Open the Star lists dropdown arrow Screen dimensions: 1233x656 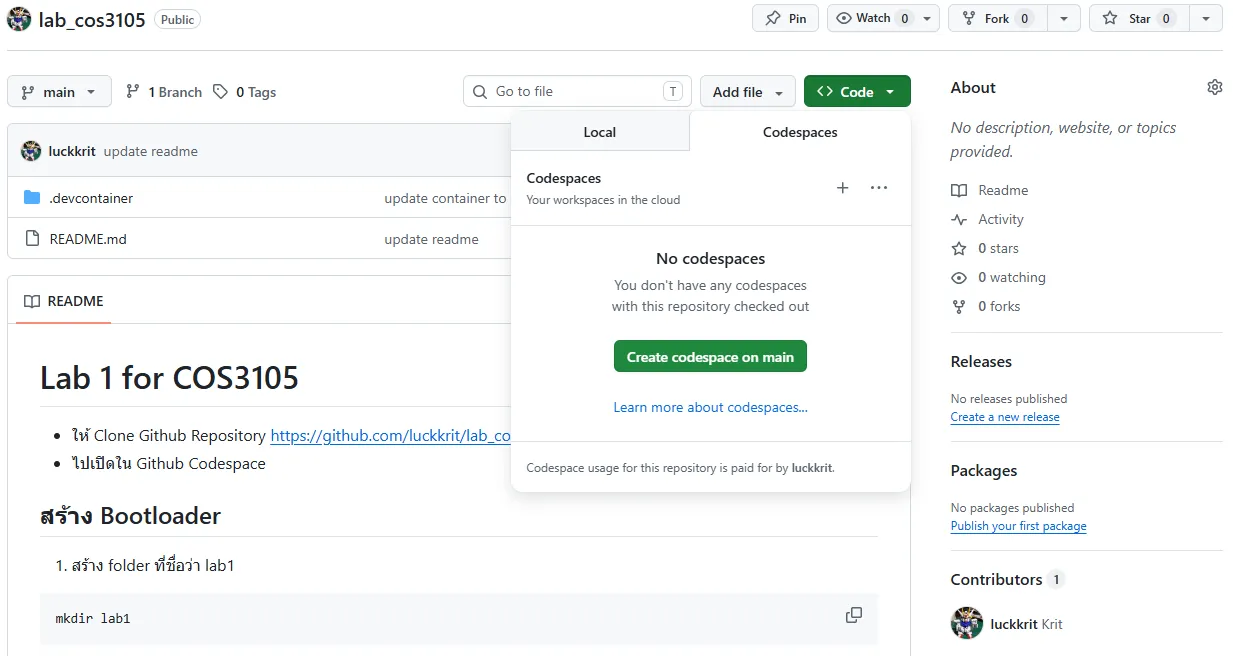click(1206, 18)
